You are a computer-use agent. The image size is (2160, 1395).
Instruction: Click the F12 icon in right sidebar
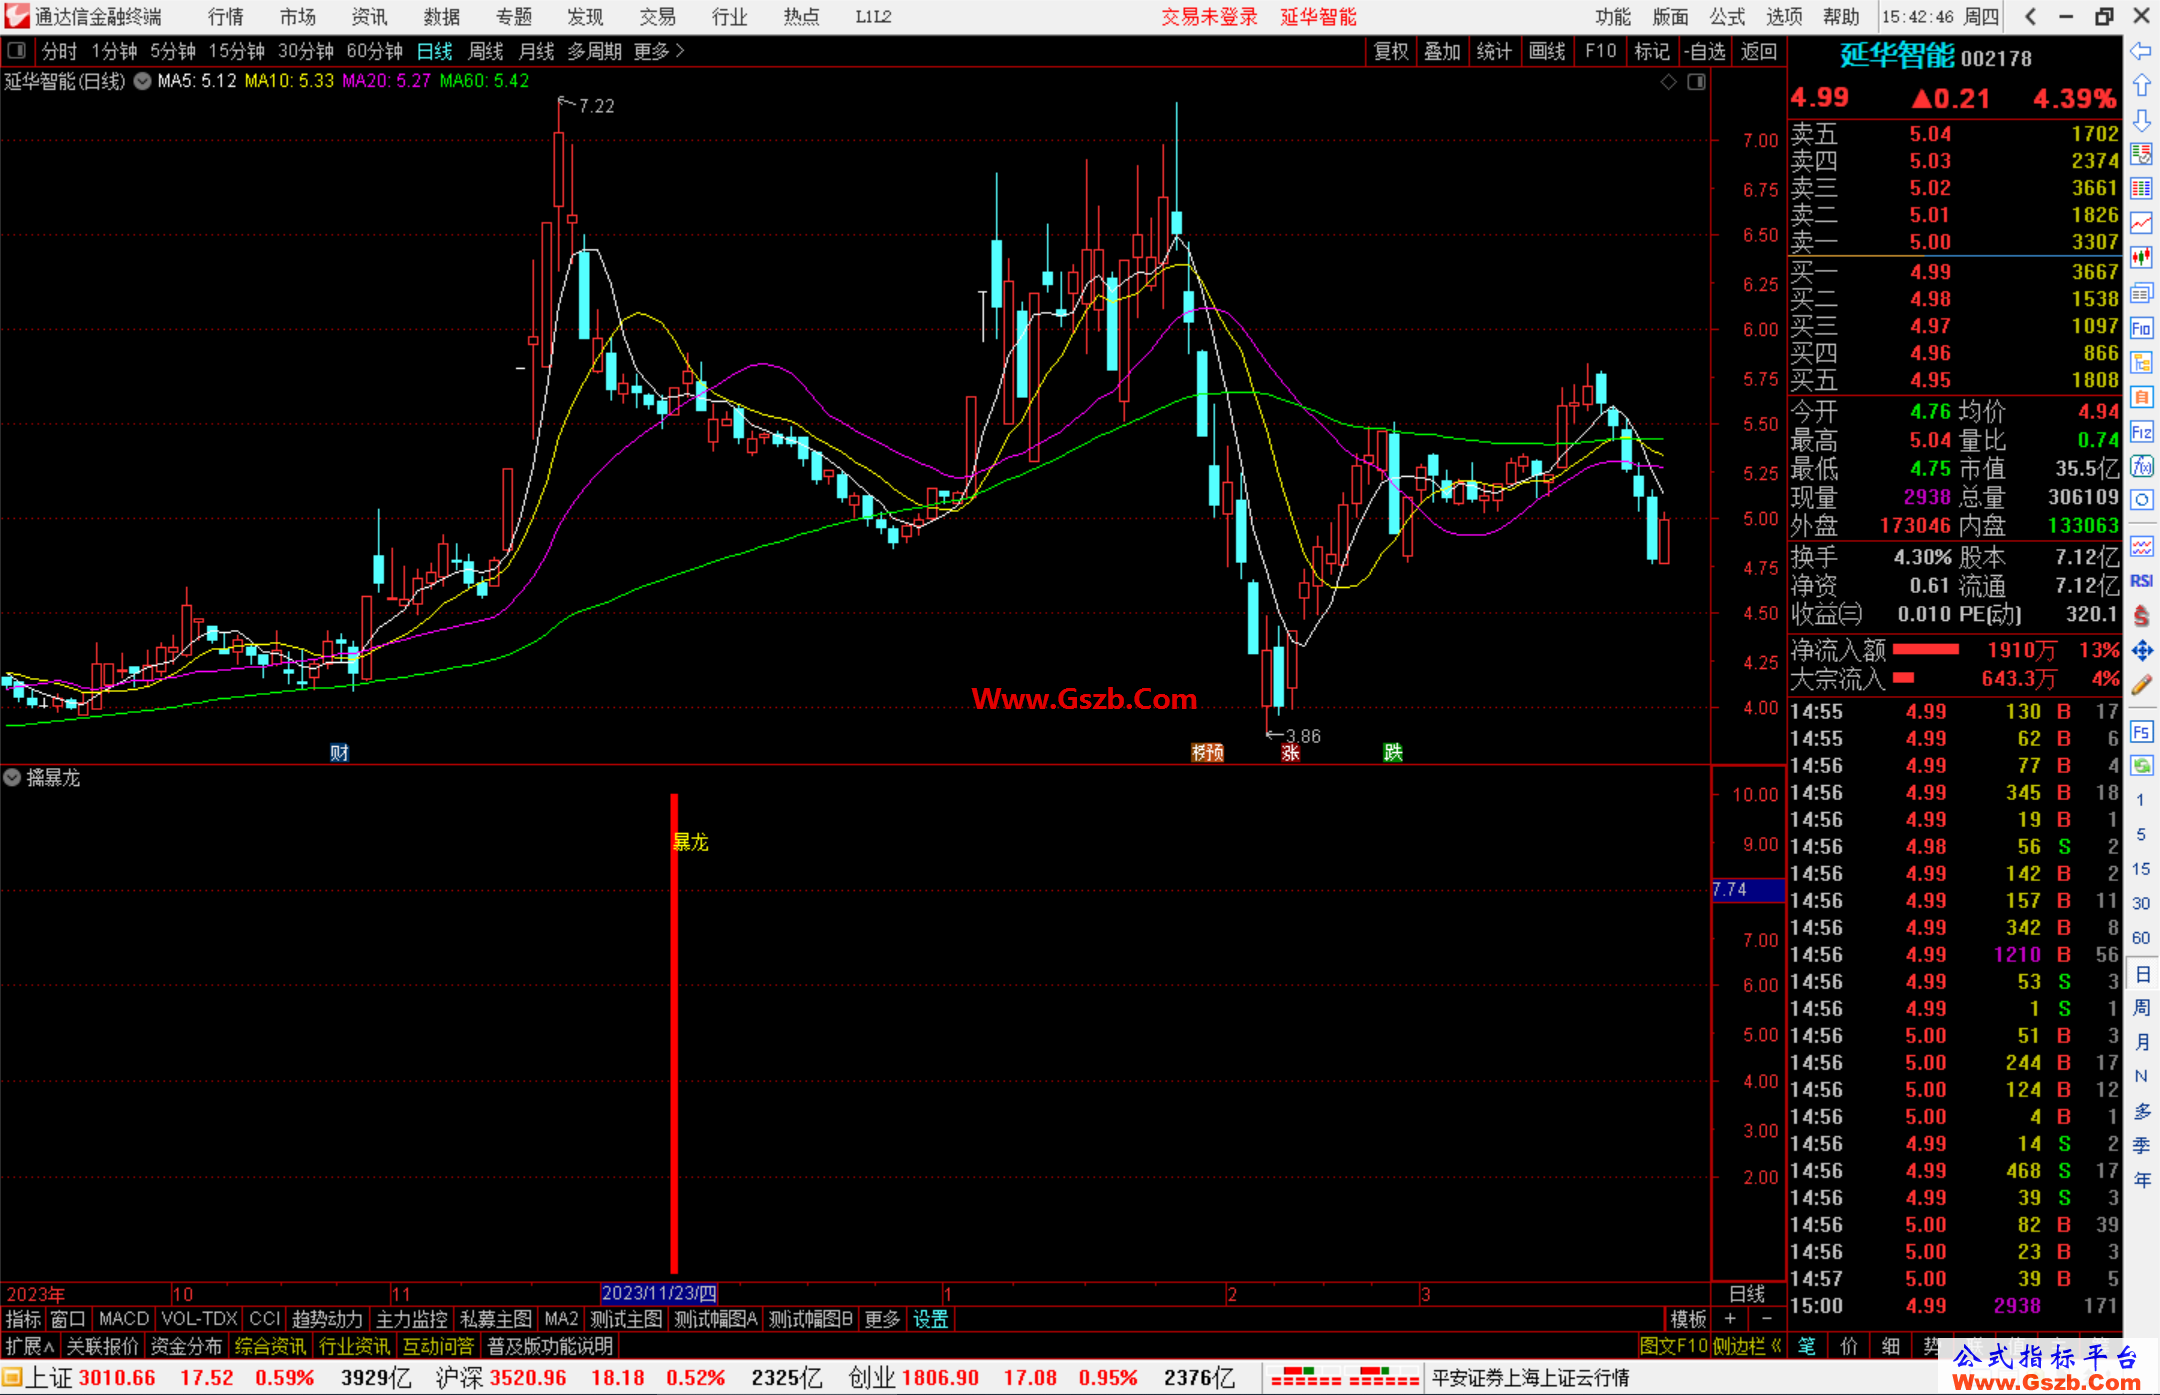[x=2141, y=432]
